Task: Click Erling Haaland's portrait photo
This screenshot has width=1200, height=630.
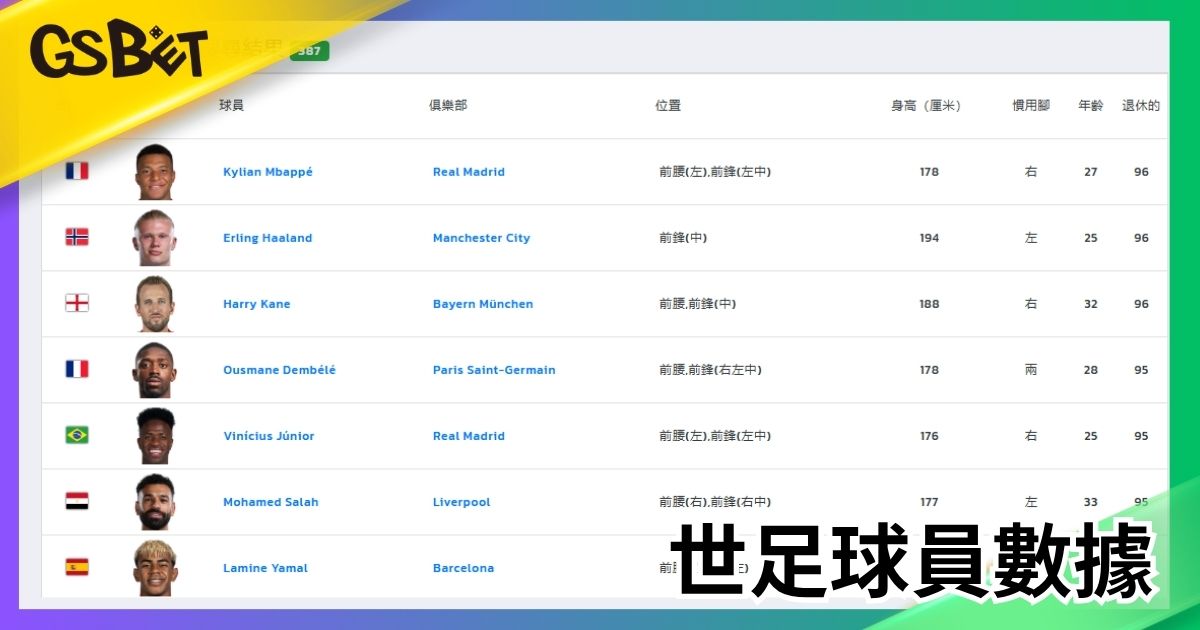Action: [155, 238]
